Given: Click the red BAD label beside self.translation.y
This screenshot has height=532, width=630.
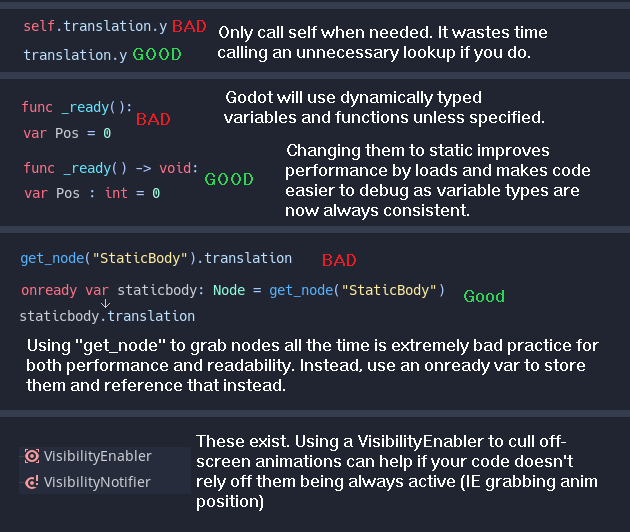Looking at the screenshot, I should (190, 25).
